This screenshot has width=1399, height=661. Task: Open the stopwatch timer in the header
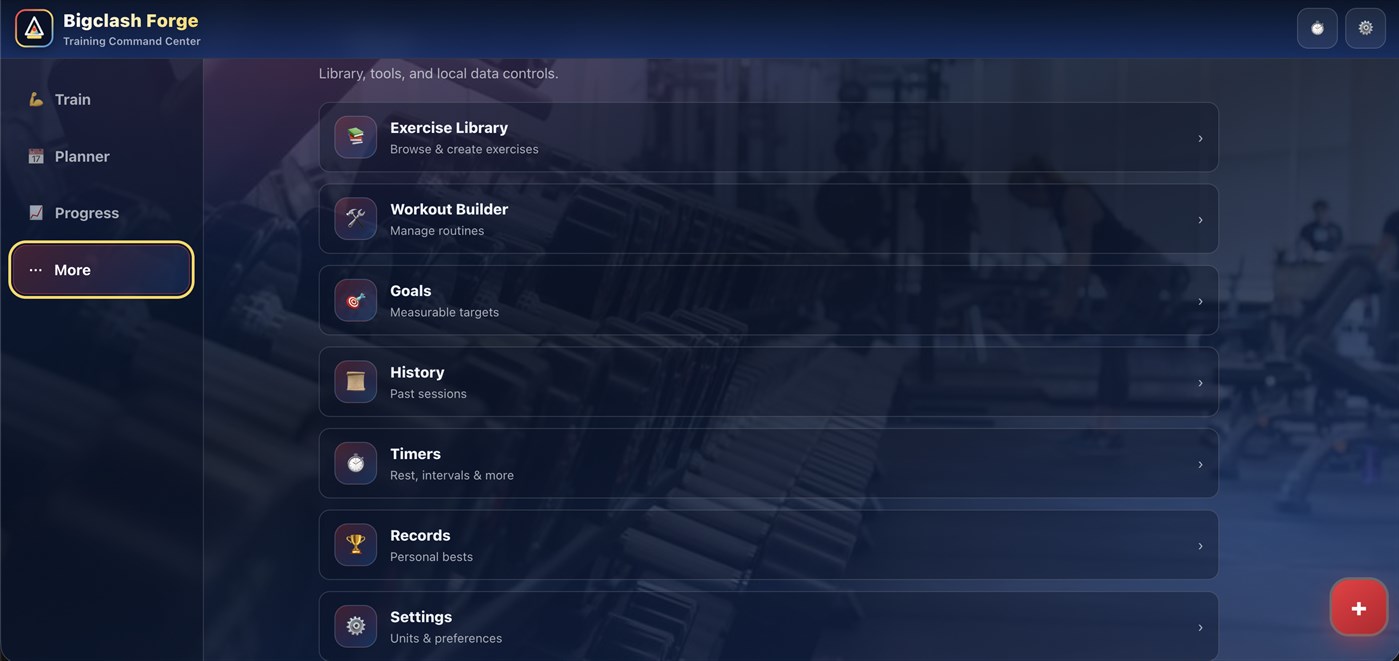[1317, 28]
